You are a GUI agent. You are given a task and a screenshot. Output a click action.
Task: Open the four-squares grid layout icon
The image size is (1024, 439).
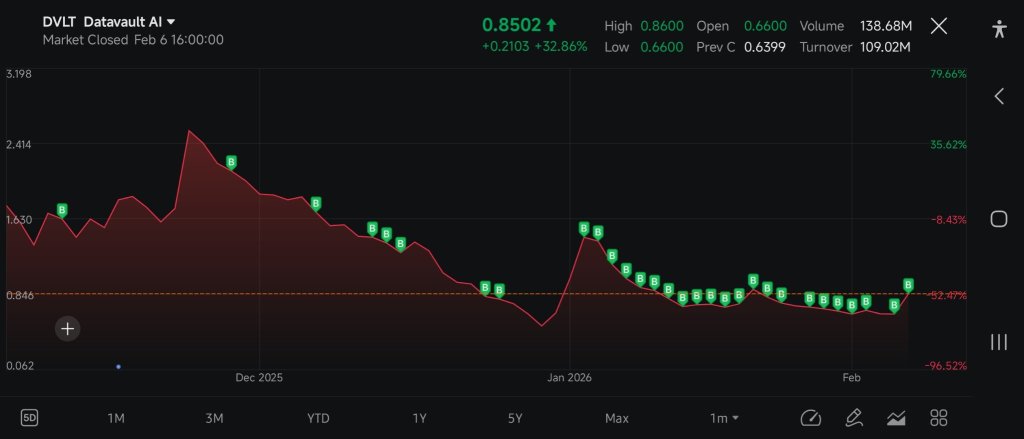point(938,417)
